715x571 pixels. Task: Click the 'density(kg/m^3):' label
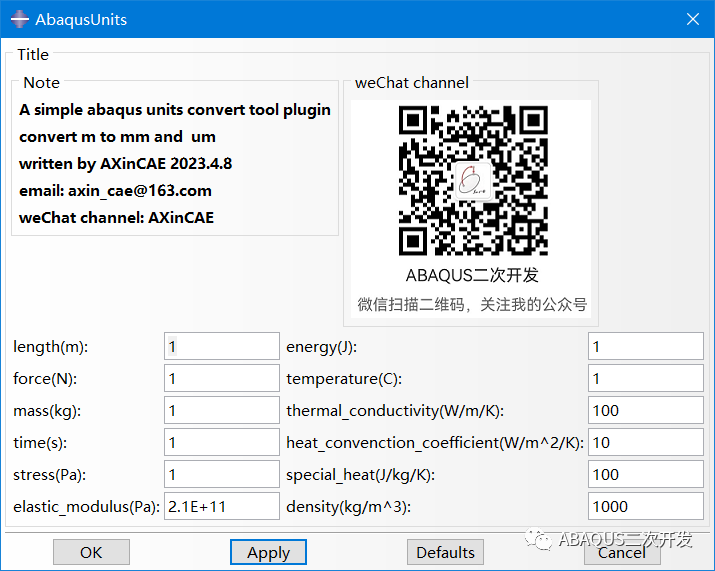tap(348, 507)
